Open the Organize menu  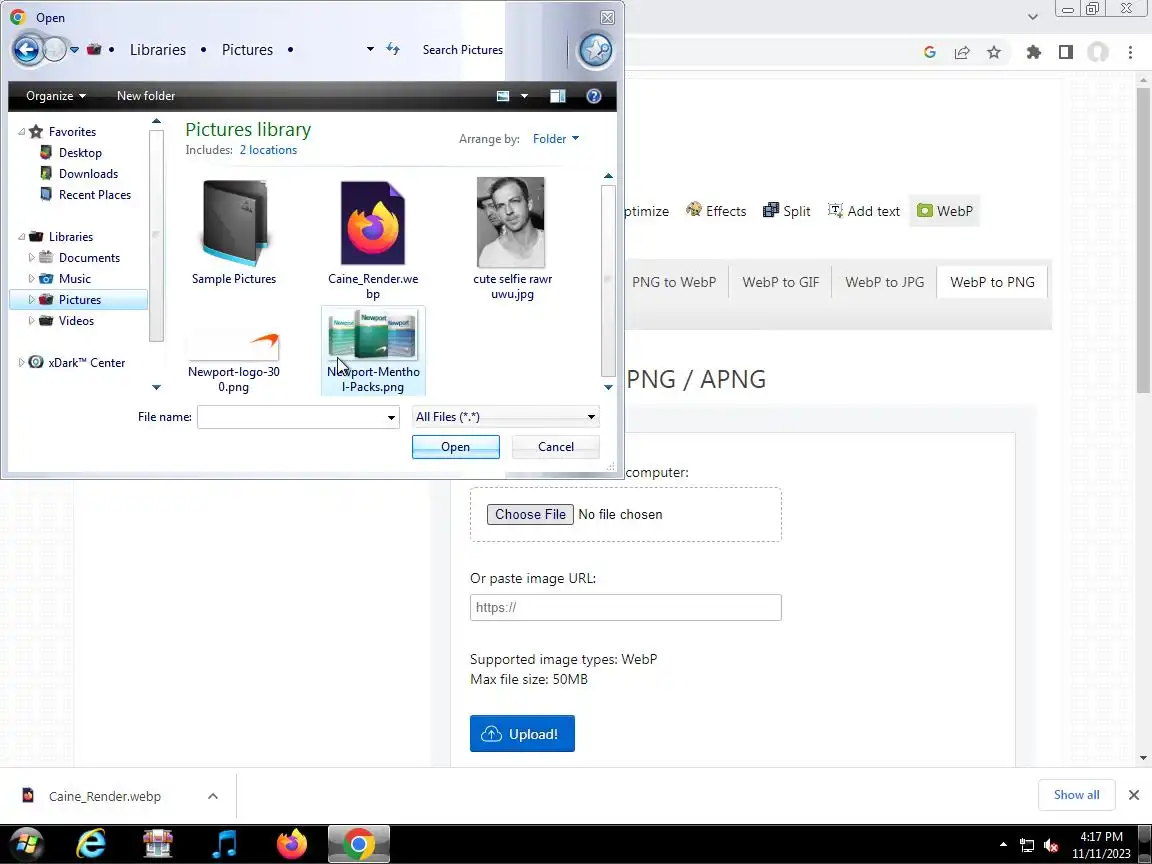(x=56, y=96)
